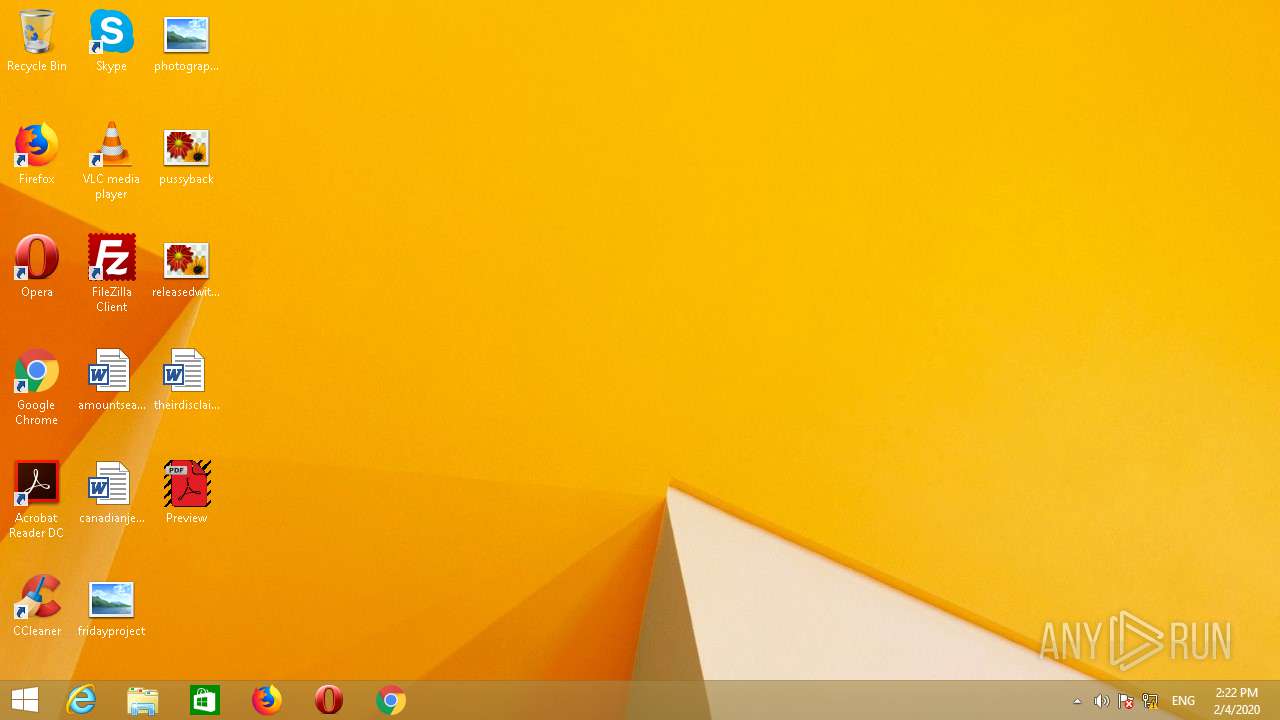The width and height of the screenshot is (1280, 720).
Task: Select the Acrobat Reader DC shortcut
Action: point(37,499)
